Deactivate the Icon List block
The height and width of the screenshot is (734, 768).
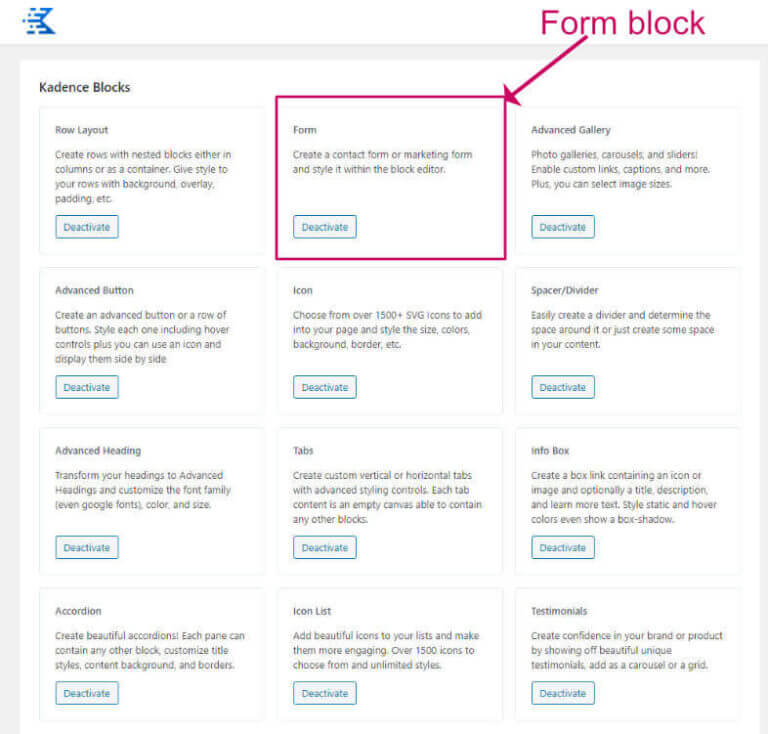(325, 693)
